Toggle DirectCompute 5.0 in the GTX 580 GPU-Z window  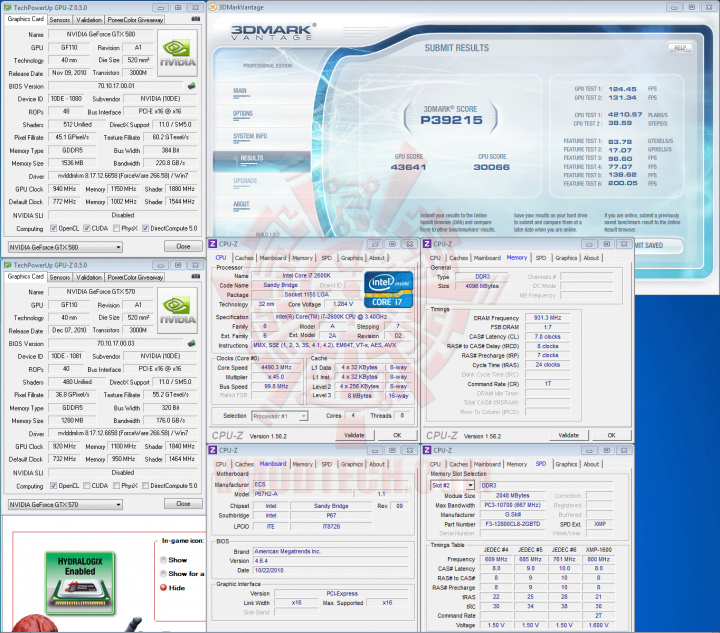pos(146,228)
